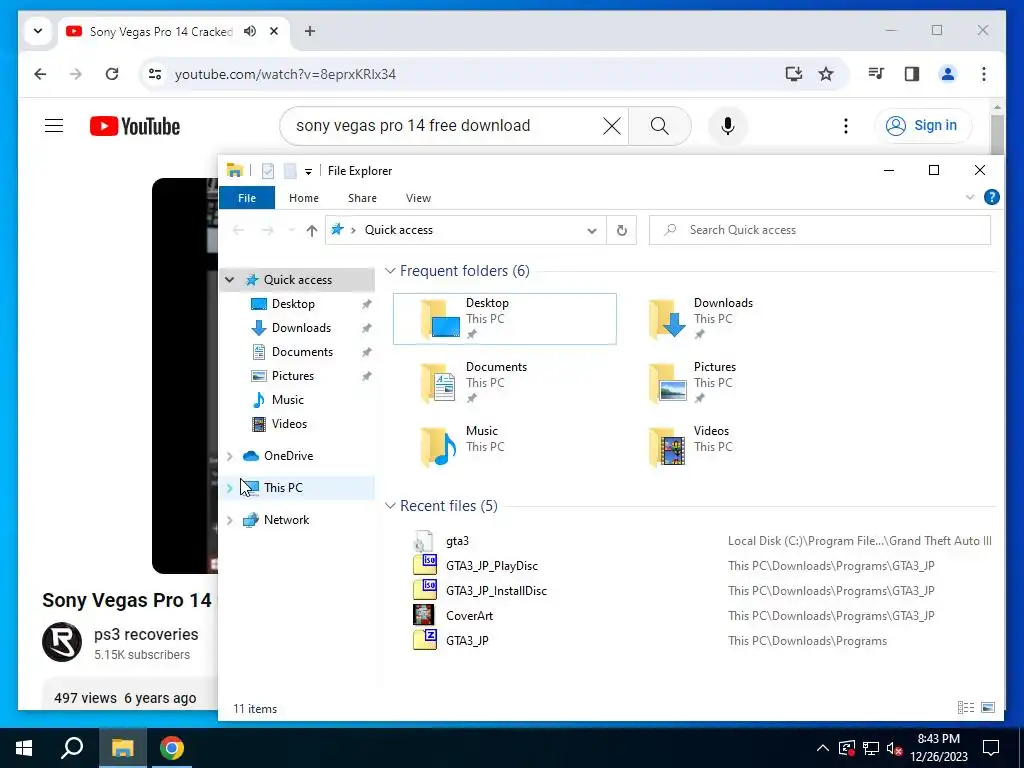The height and width of the screenshot is (768, 1024).
Task: Open Chrome three-dot menu
Action: point(984,74)
